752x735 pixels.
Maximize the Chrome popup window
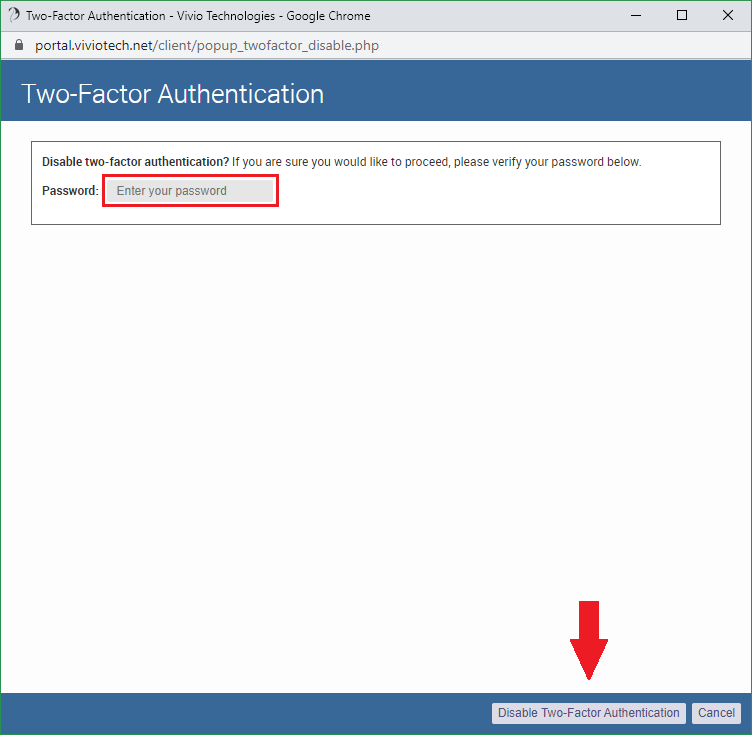pos(682,16)
